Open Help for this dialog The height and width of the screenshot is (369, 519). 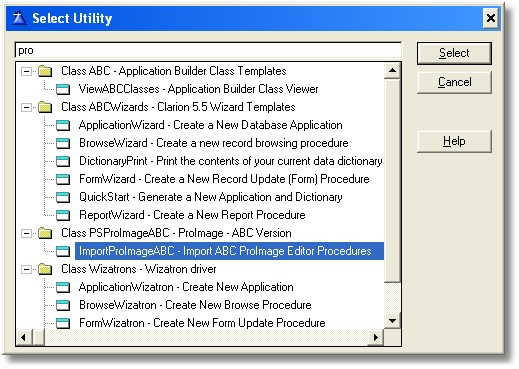pyautogui.click(x=454, y=141)
